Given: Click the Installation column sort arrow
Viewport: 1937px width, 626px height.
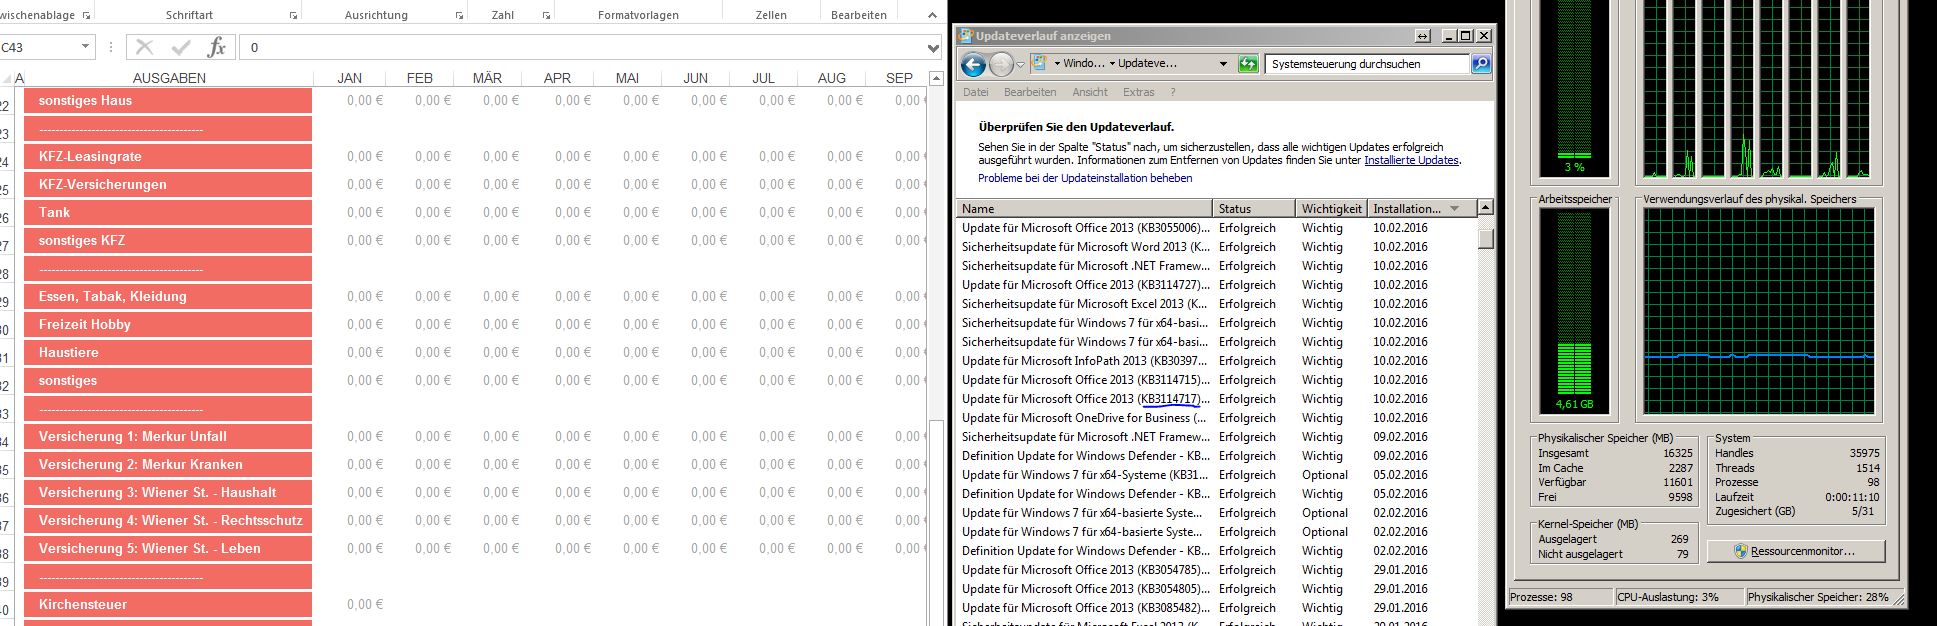Looking at the screenshot, I should tap(1455, 209).
